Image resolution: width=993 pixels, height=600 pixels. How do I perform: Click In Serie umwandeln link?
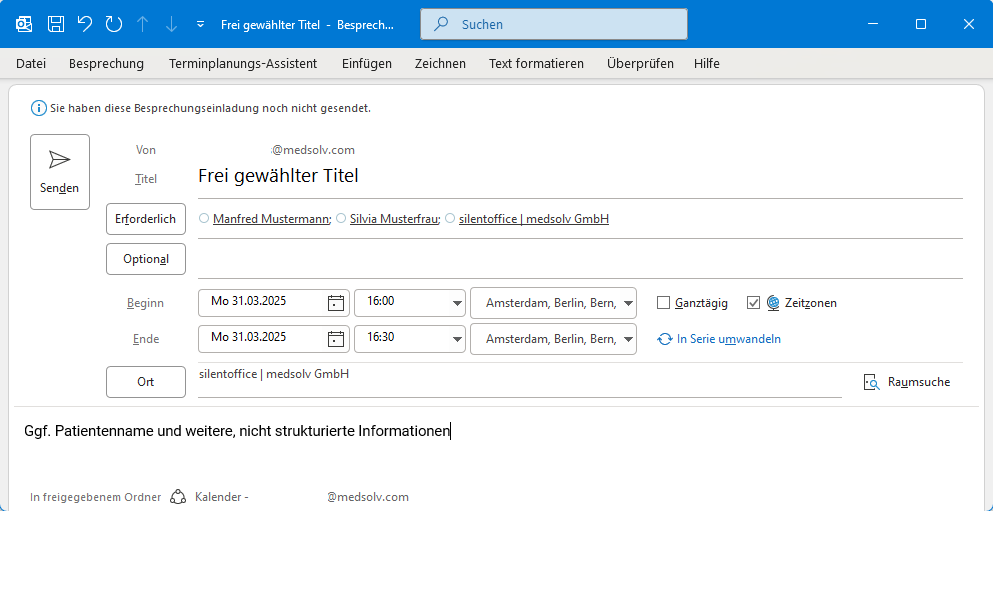[x=728, y=339]
